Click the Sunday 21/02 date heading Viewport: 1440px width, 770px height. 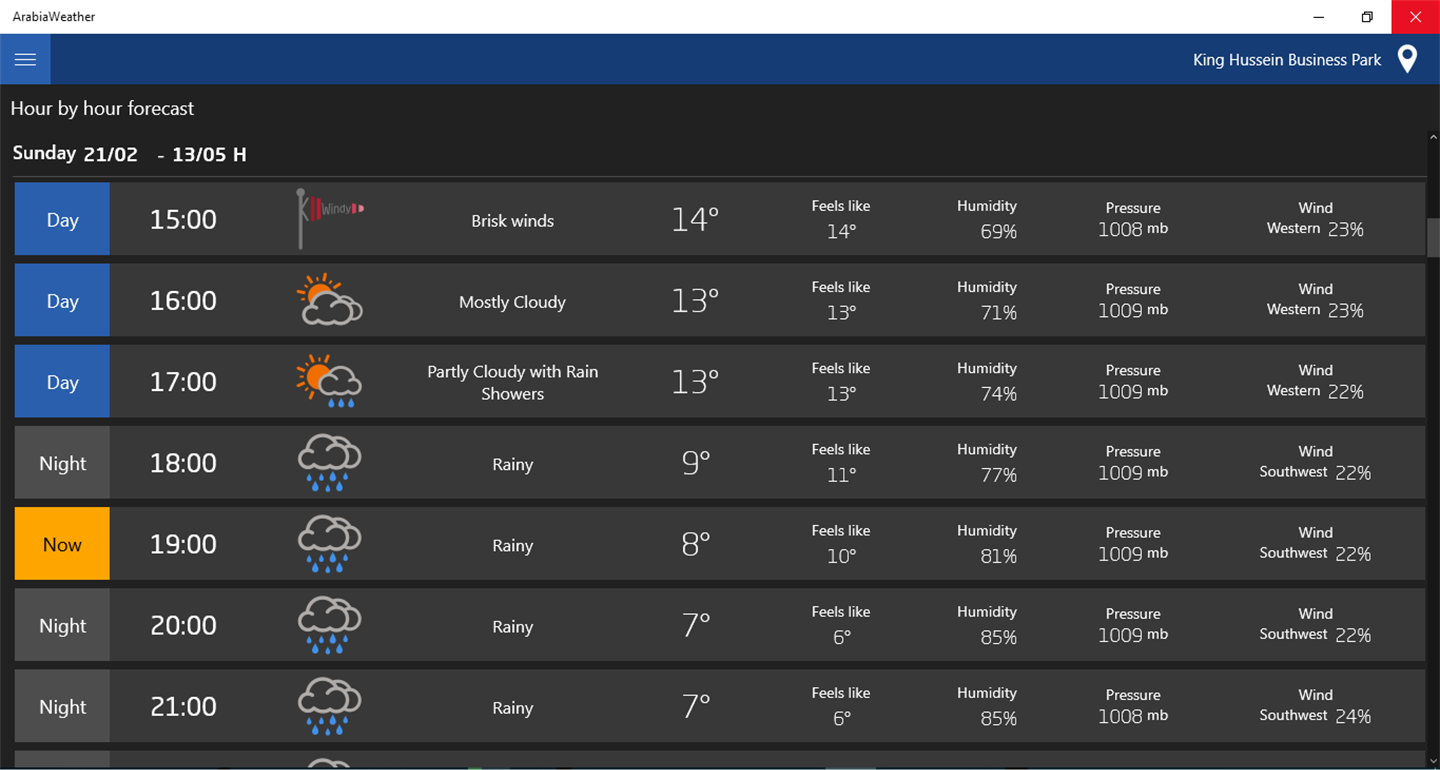(x=75, y=153)
